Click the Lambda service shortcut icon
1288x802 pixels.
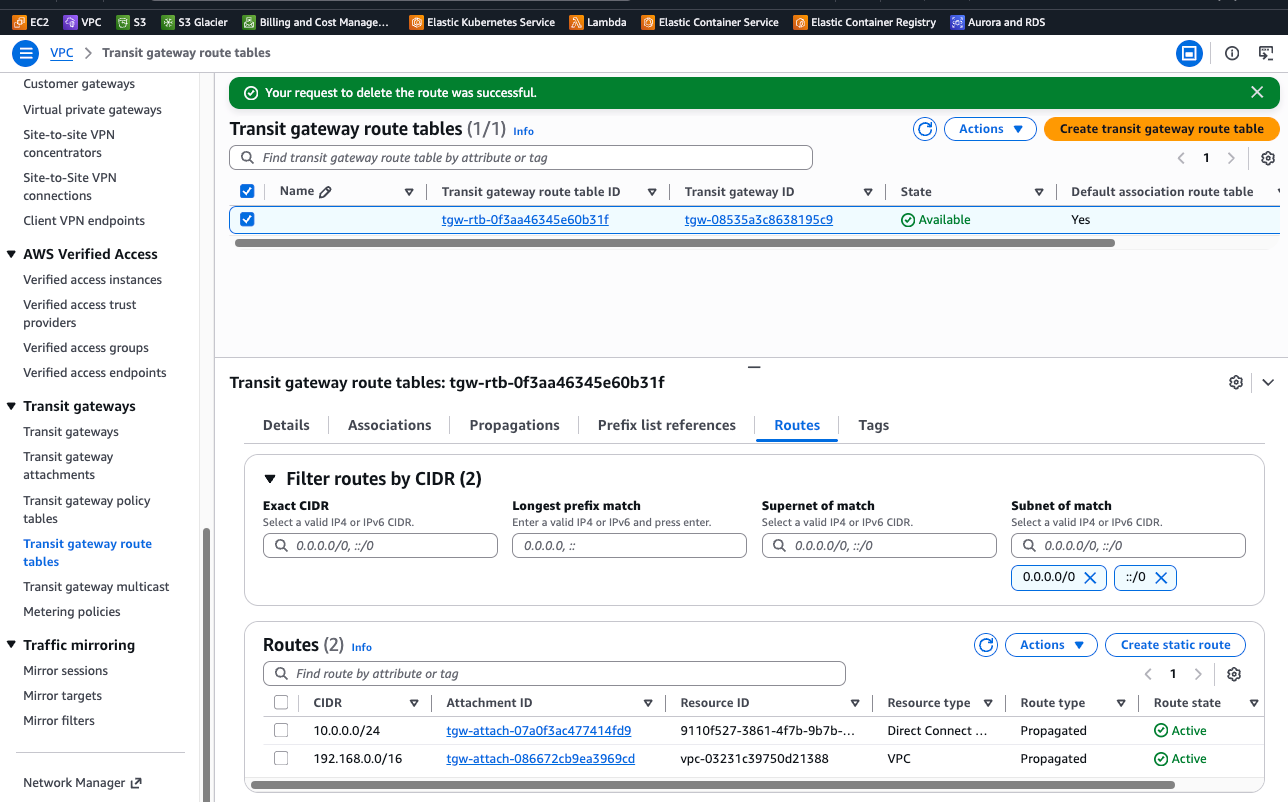click(576, 22)
